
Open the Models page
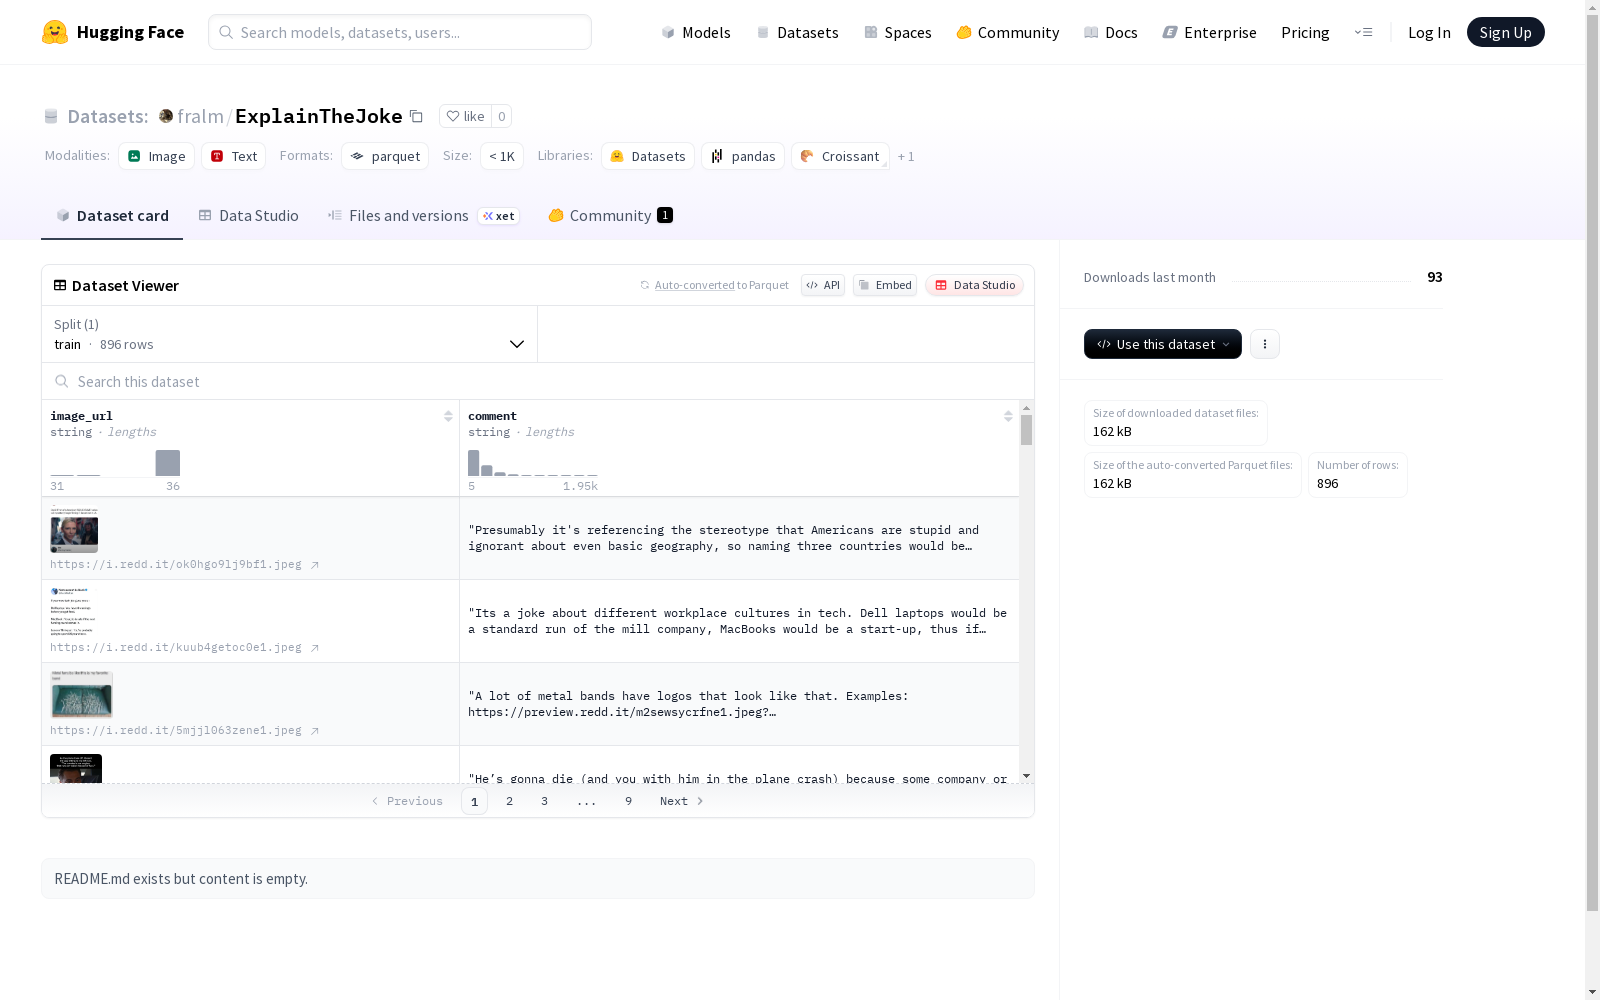click(696, 32)
